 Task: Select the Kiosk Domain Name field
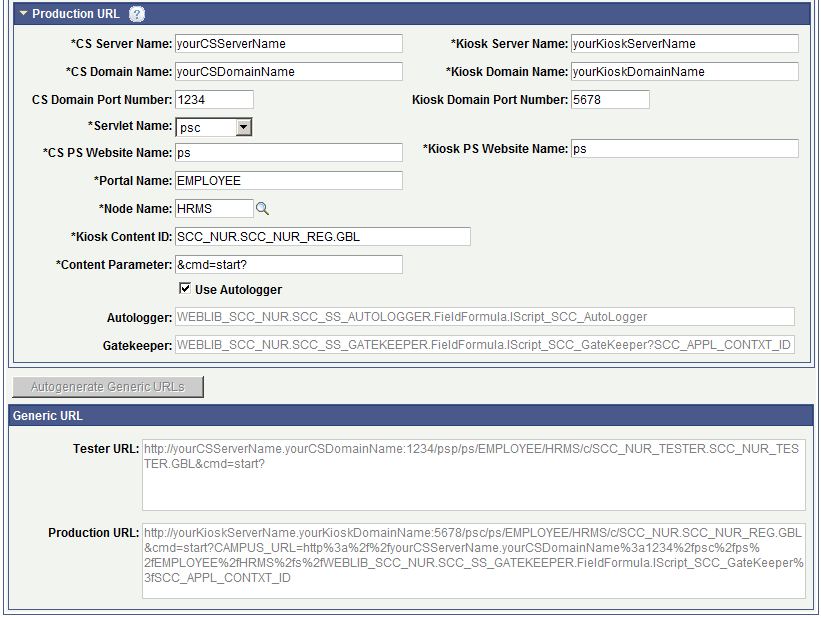pyautogui.click(x=685, y=71)
